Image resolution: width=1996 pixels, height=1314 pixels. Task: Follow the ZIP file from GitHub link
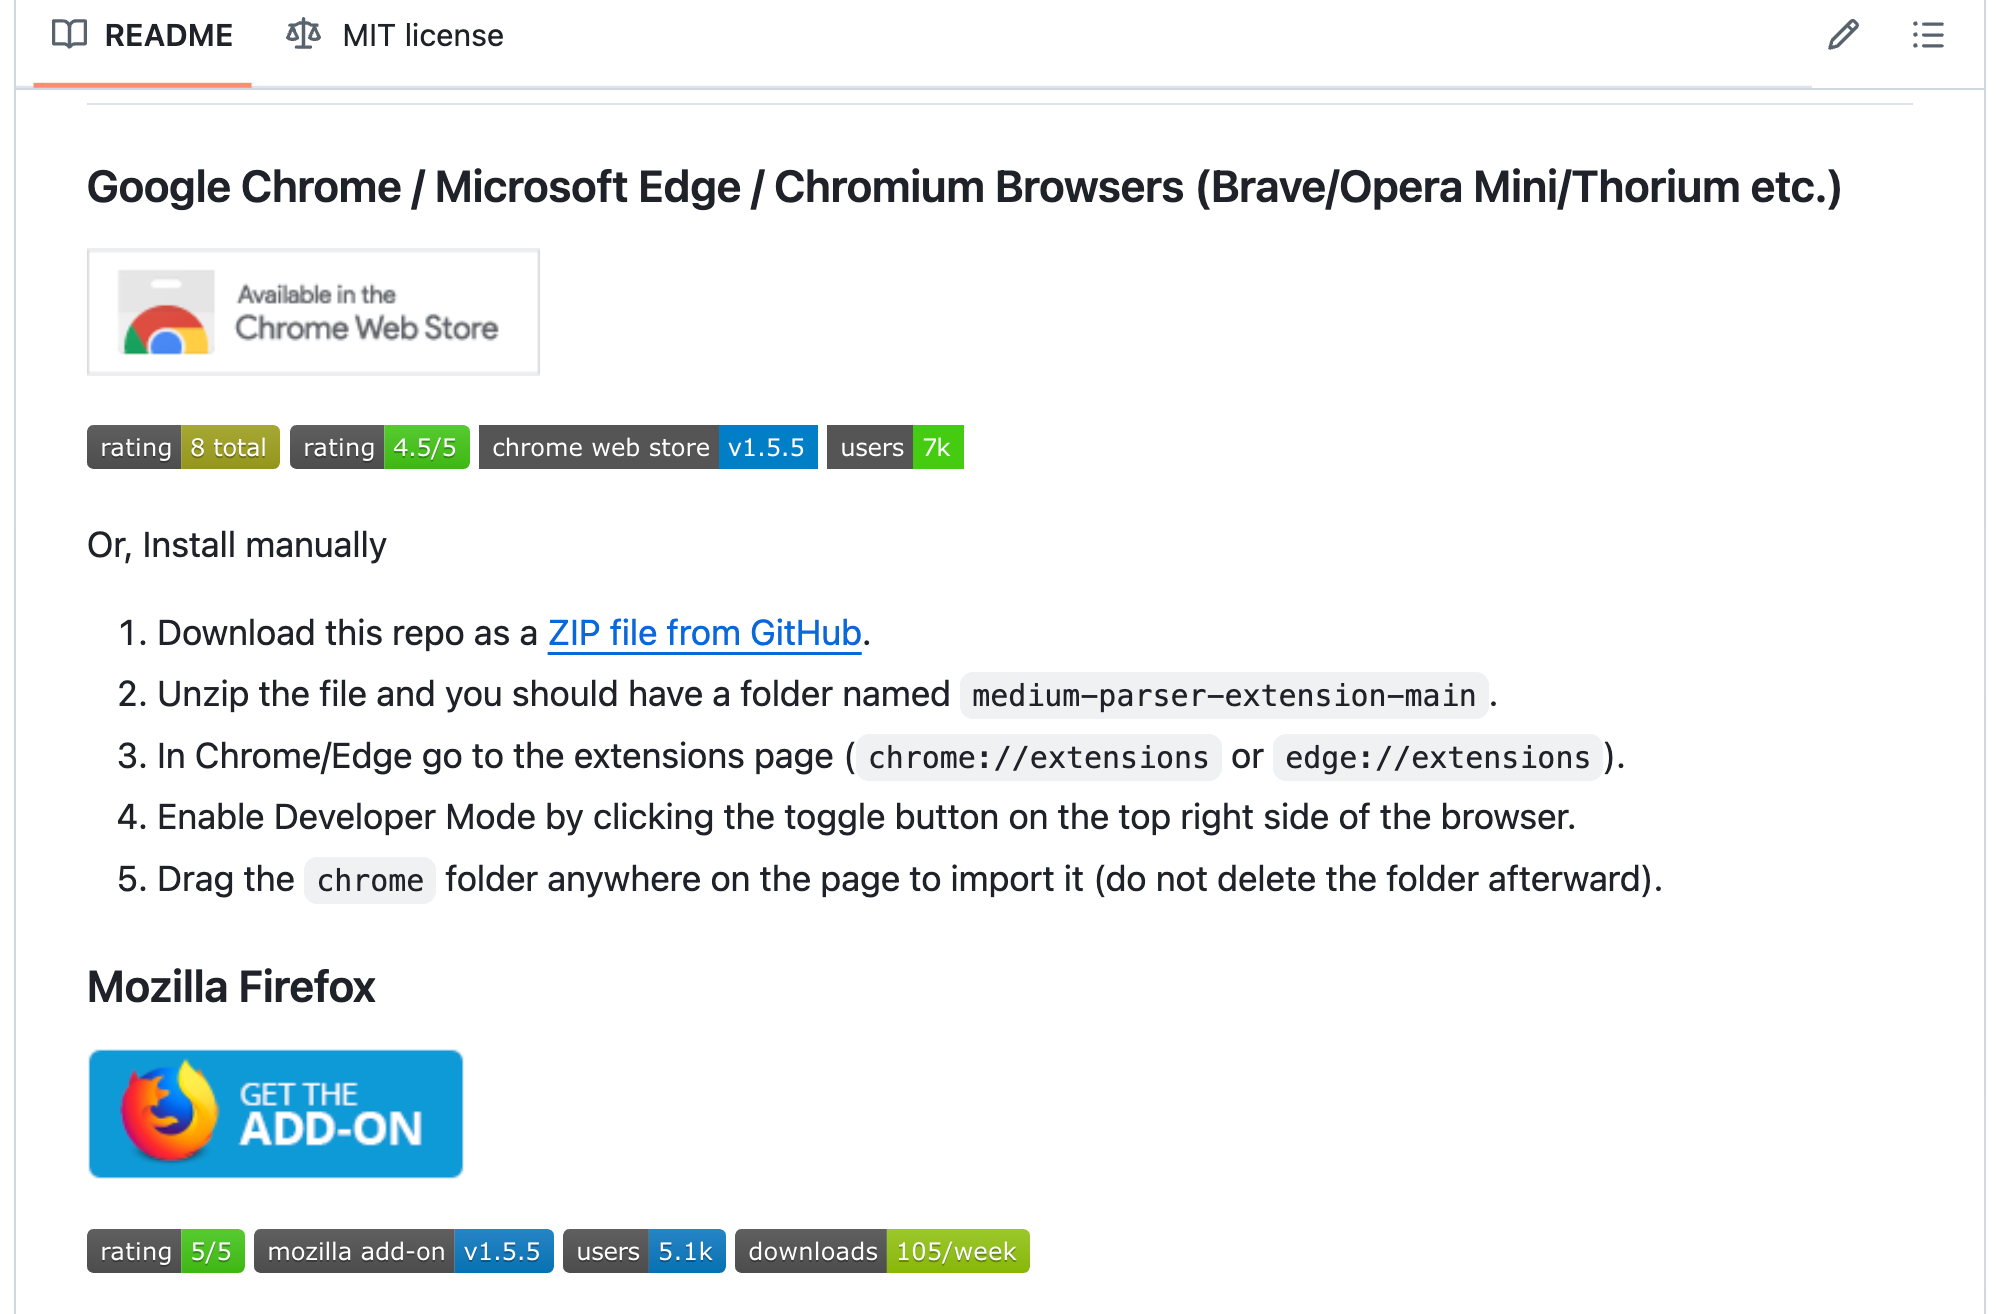coord(704,633)
